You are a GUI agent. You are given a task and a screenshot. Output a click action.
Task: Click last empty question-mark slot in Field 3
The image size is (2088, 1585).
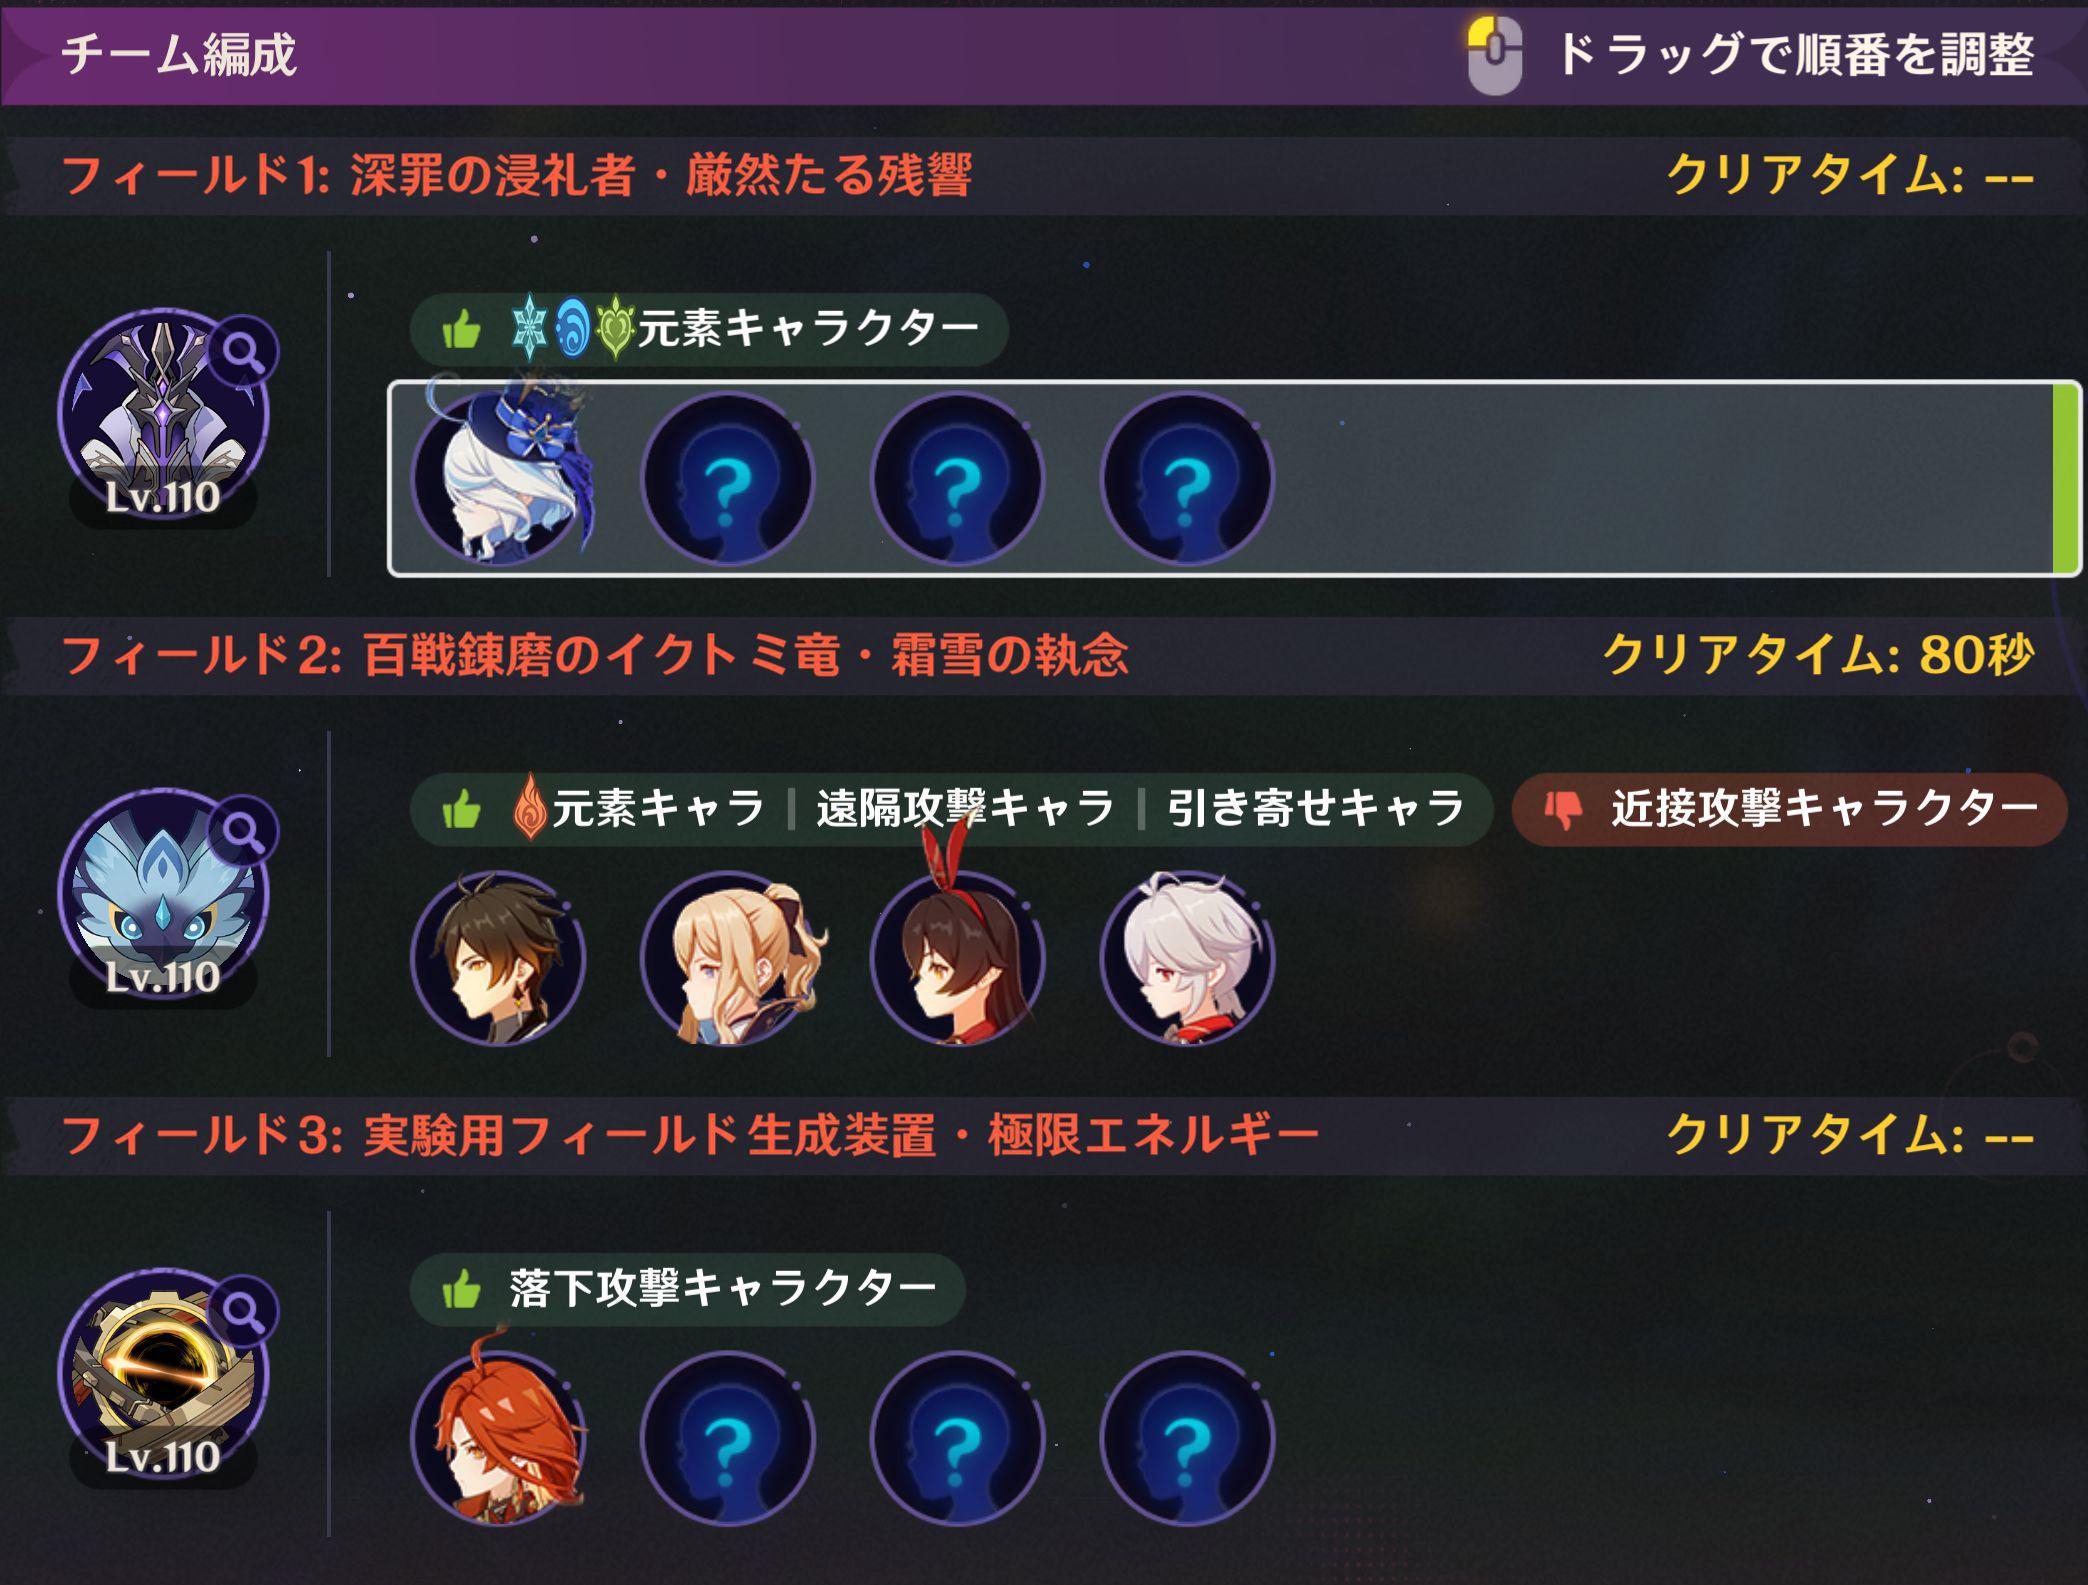coord(1187,1439)
